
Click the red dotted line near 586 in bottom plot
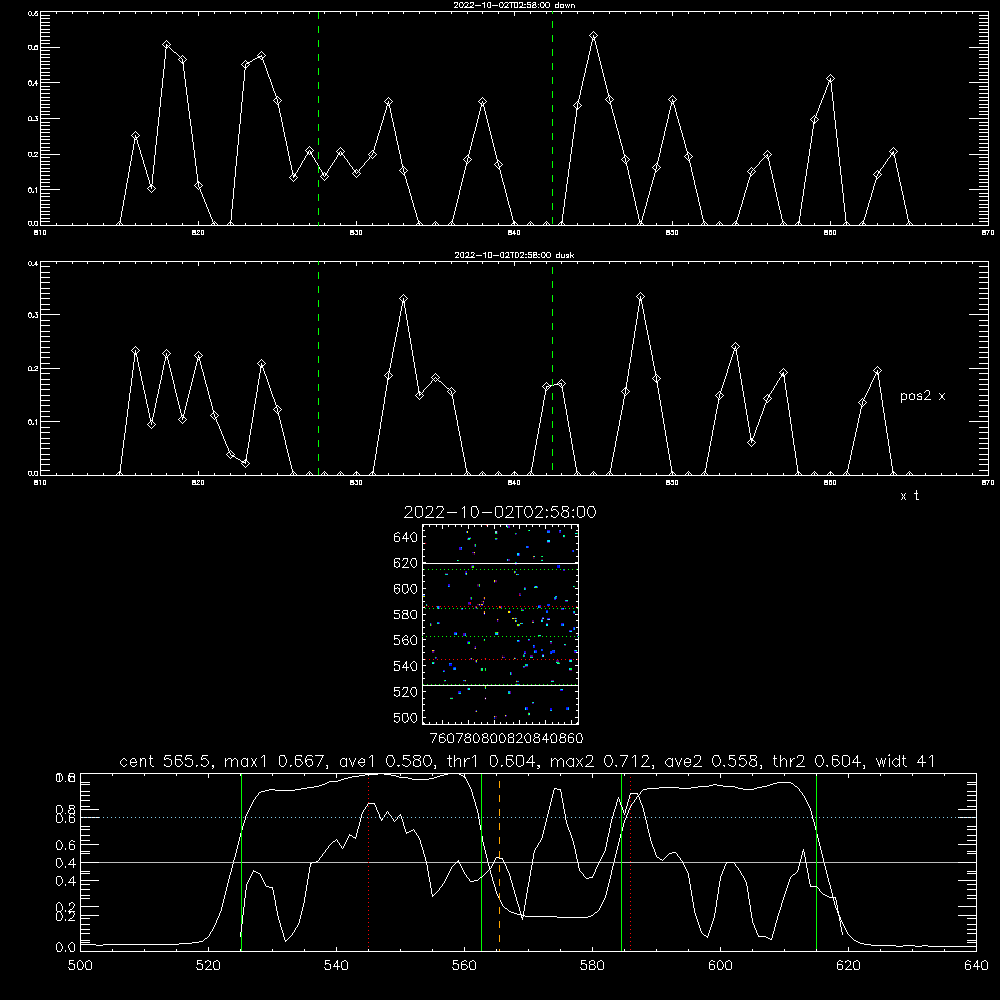coord(630,862)
